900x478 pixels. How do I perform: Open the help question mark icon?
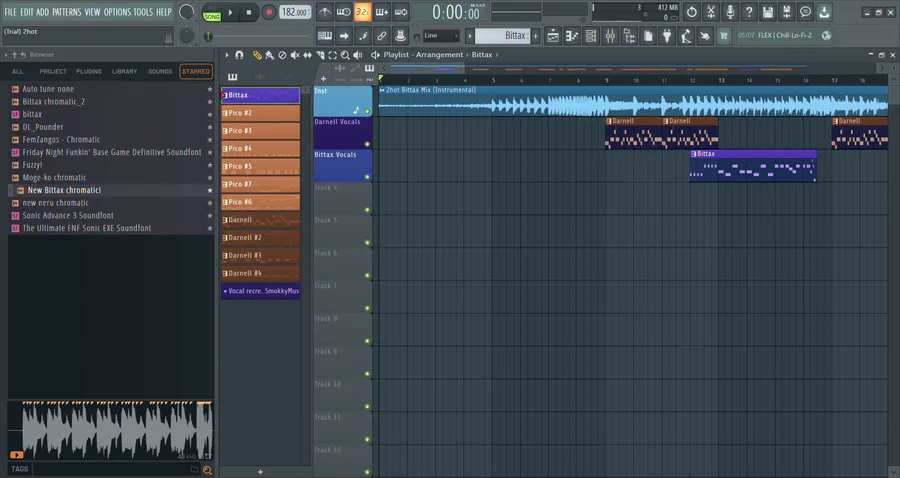point(748,11)
